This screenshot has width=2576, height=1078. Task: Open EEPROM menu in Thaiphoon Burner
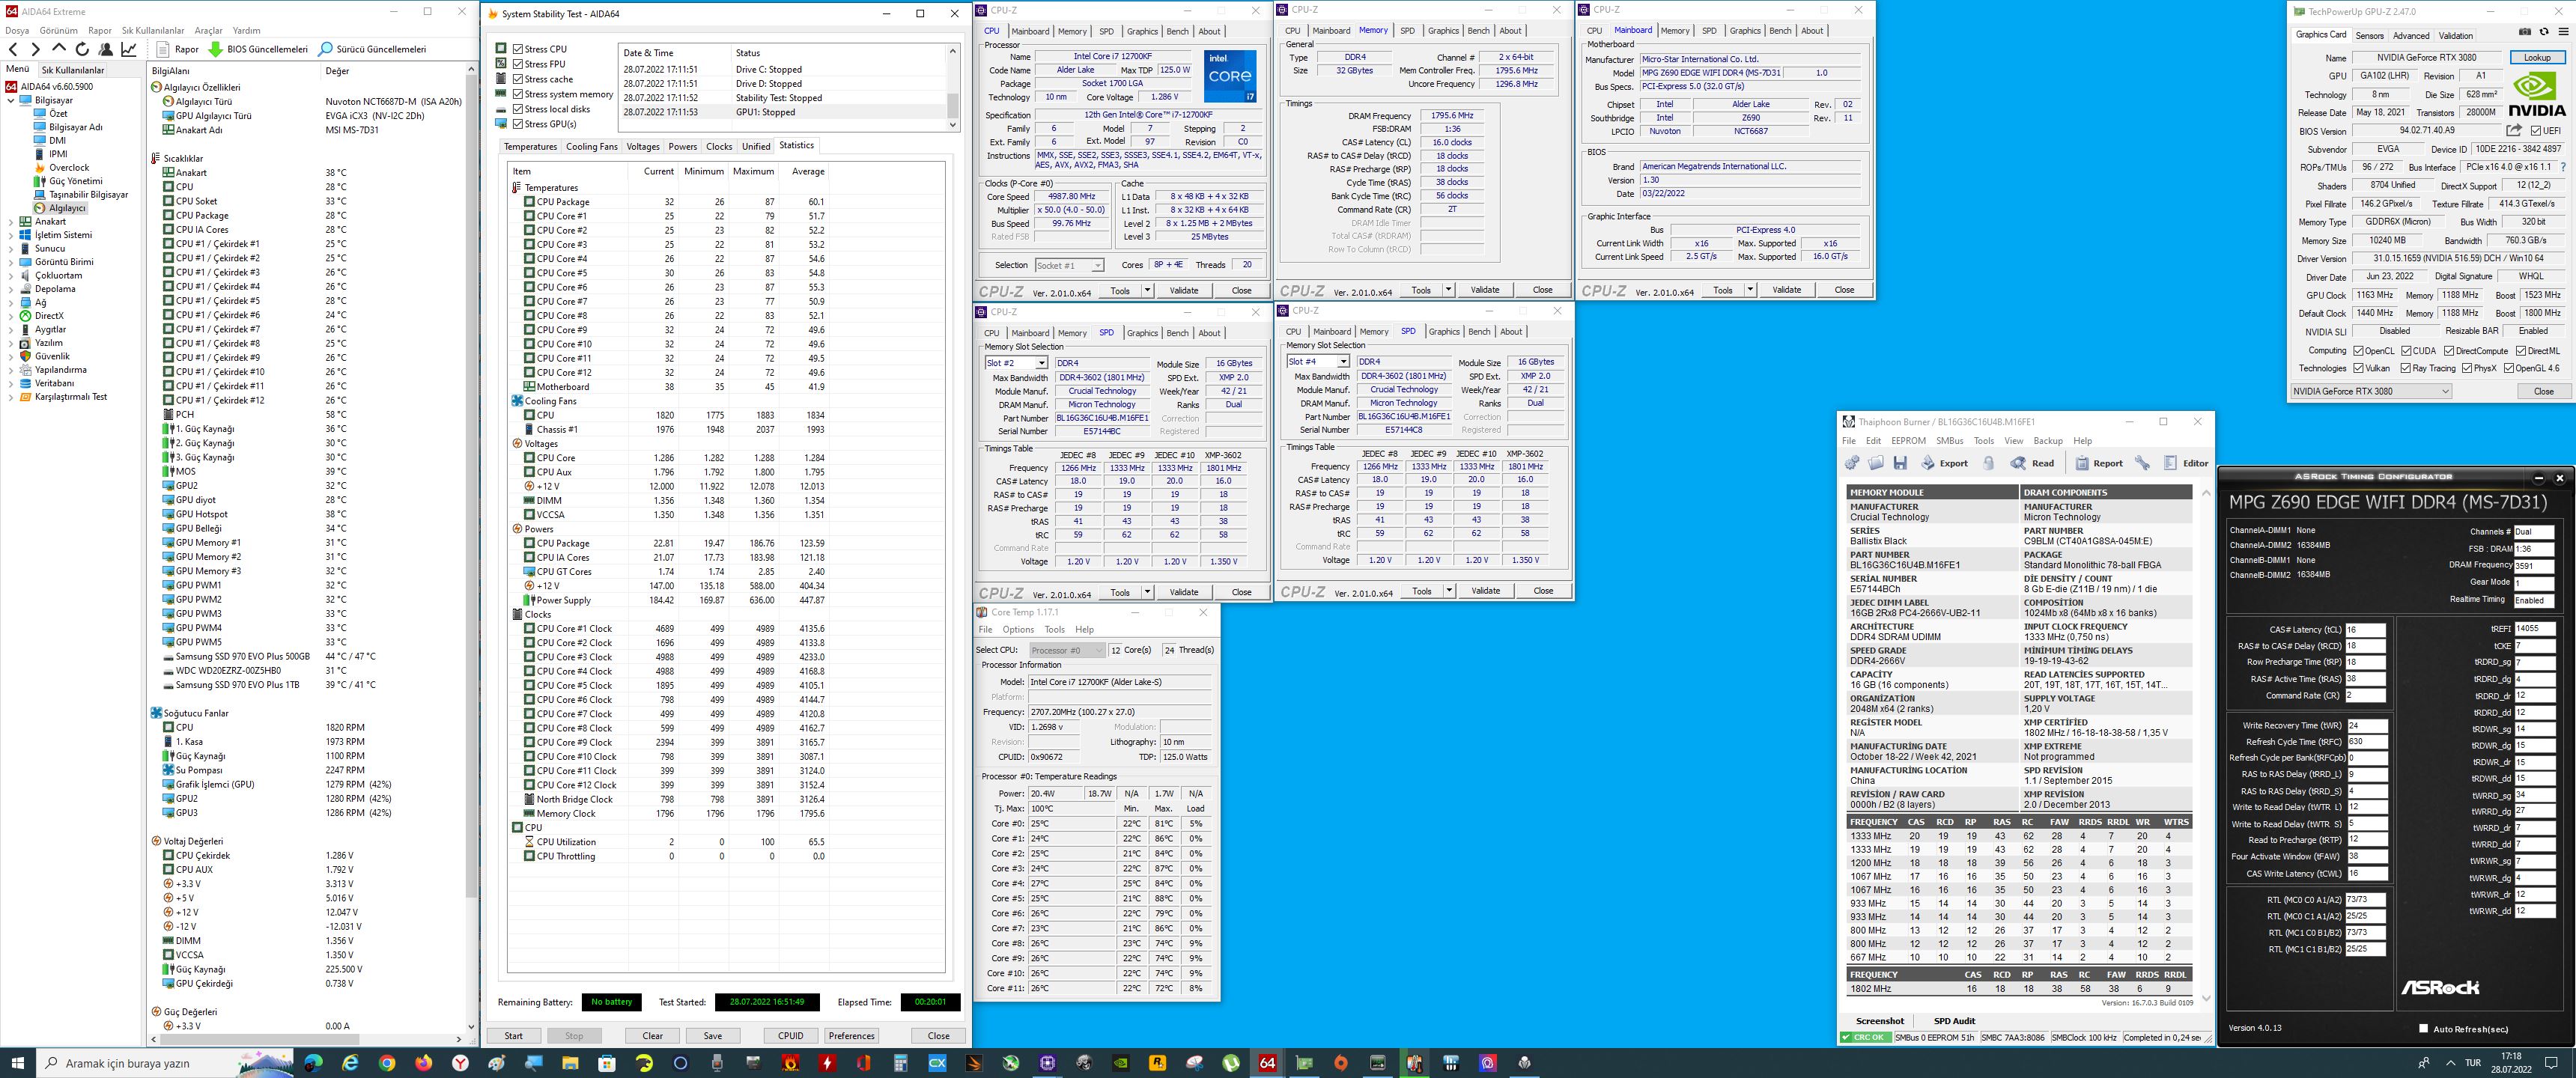(x=1908, y=441)
